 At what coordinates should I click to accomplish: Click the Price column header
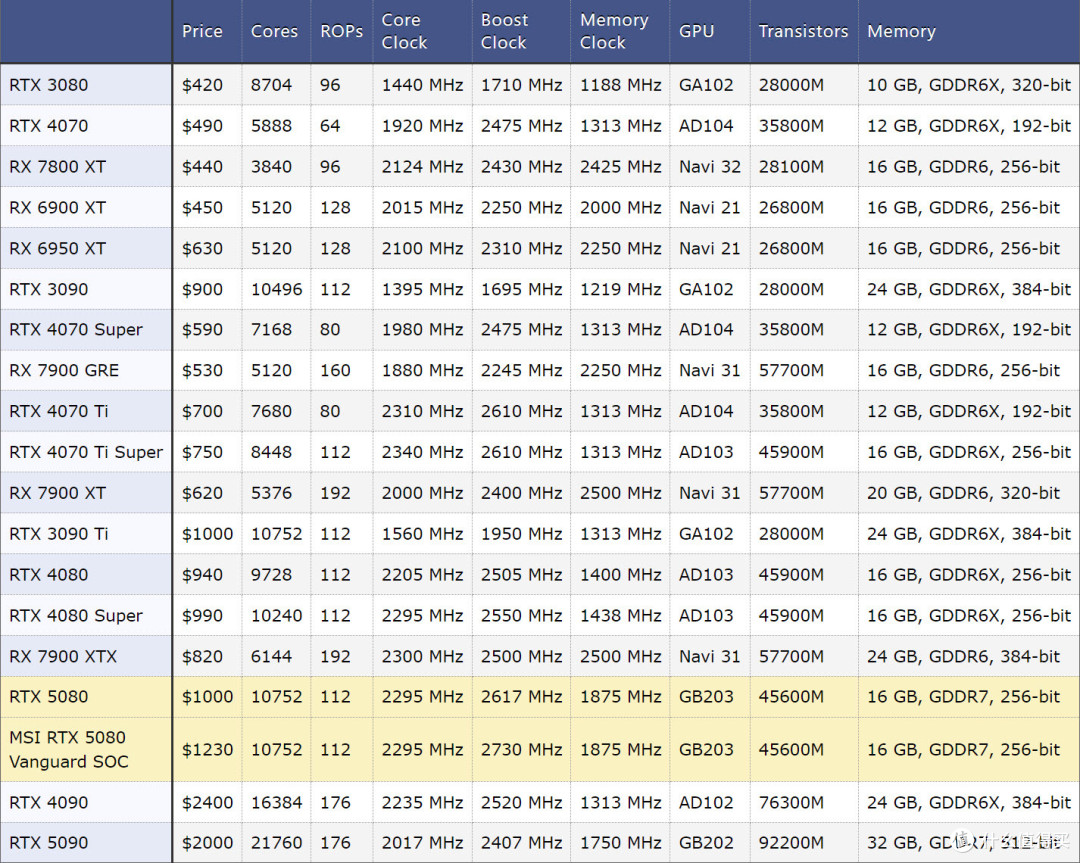[x=202, y=31]
